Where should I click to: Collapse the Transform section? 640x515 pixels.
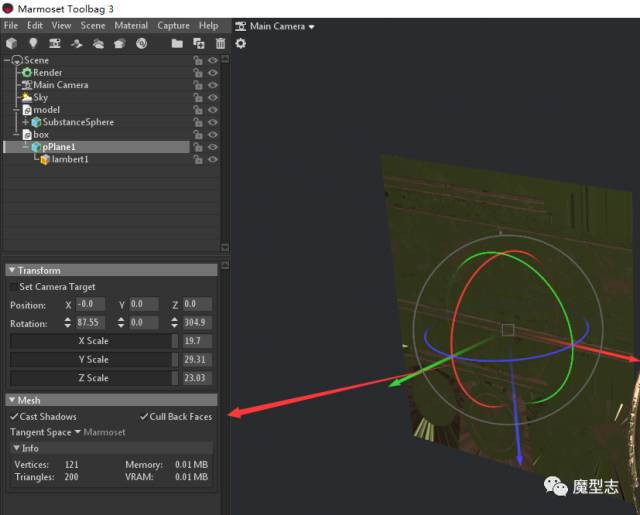[12, 270]
